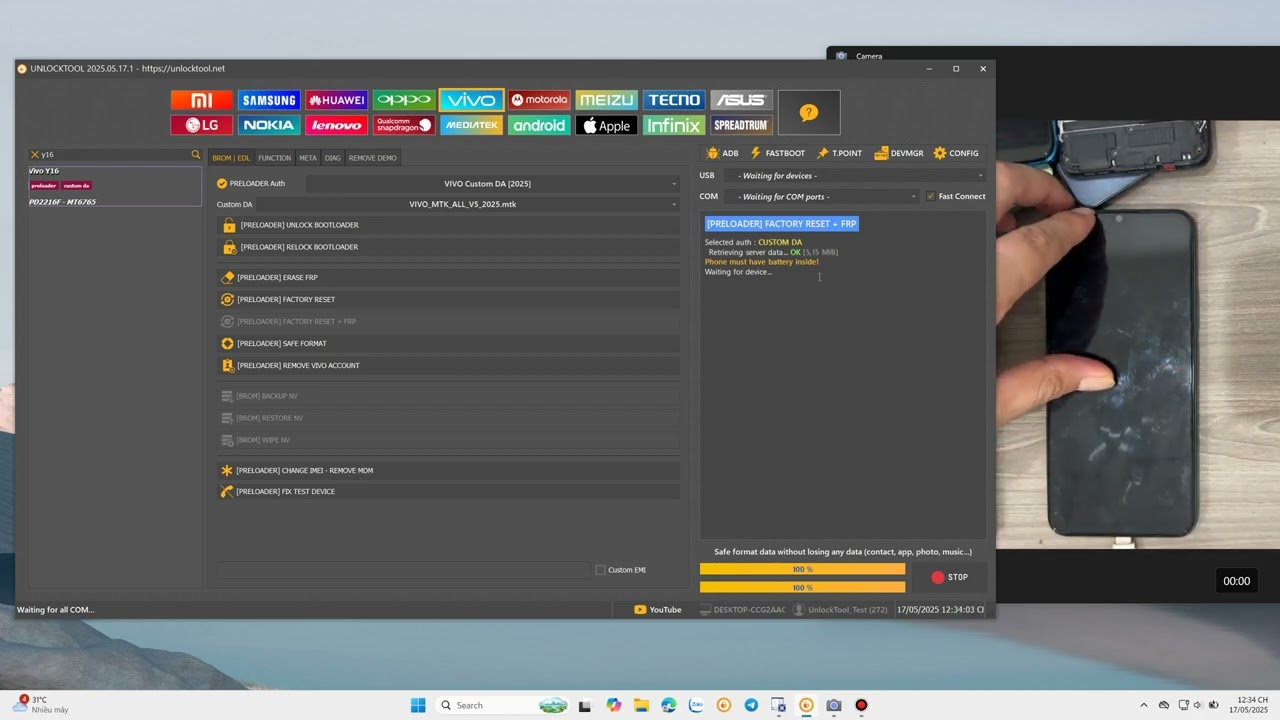
Task: Select the LG brand logo
Action: (x=202, y=125)
